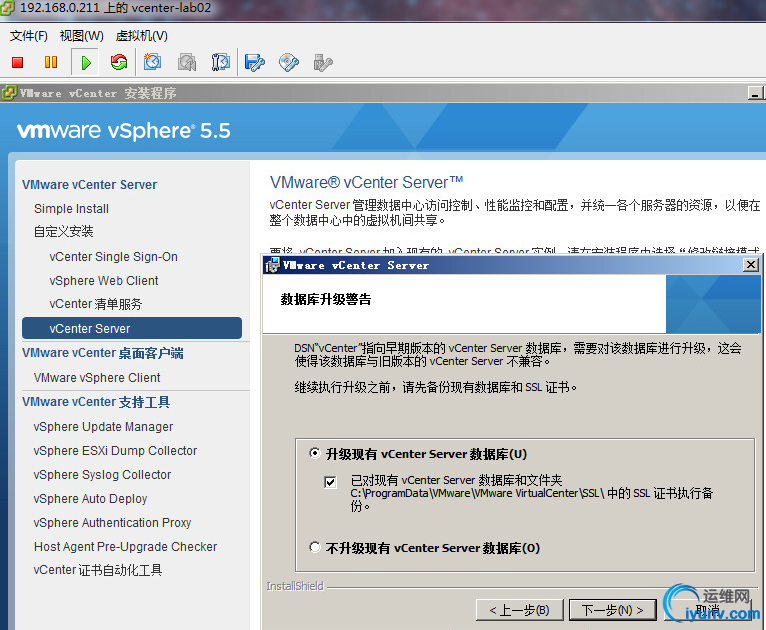Click 自定义安装 in the sidebar
766x630 pixels.
[x=64, y=231]
